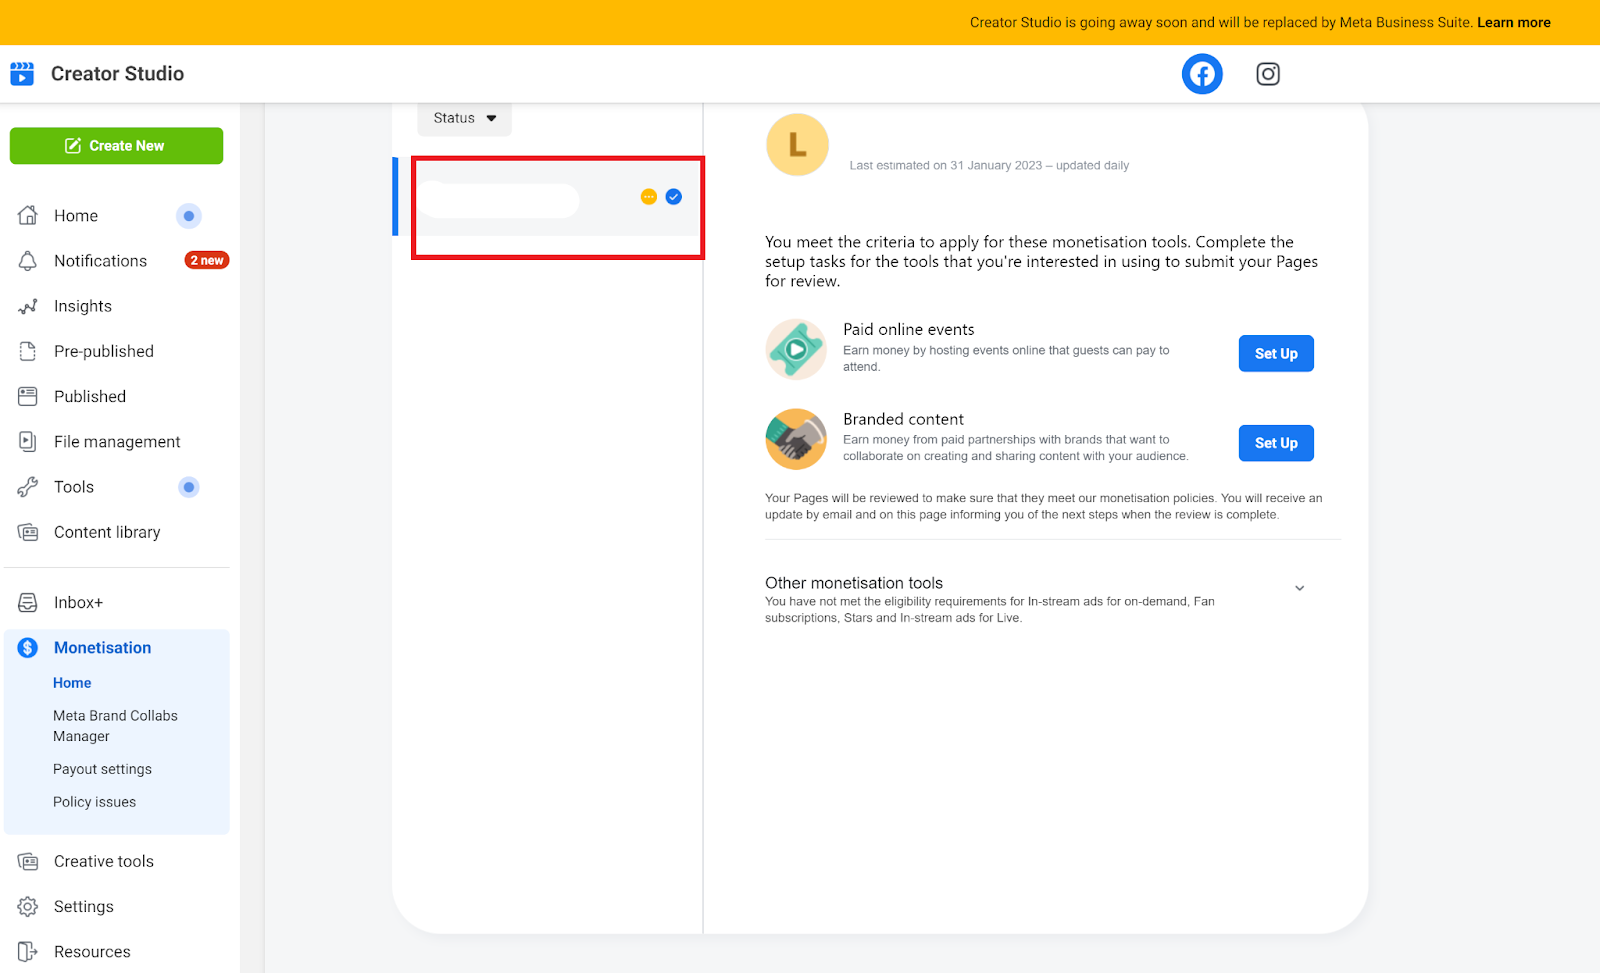Click the Creative tools icon
This screenshot has width=1600, height=973.
(28, 861)
